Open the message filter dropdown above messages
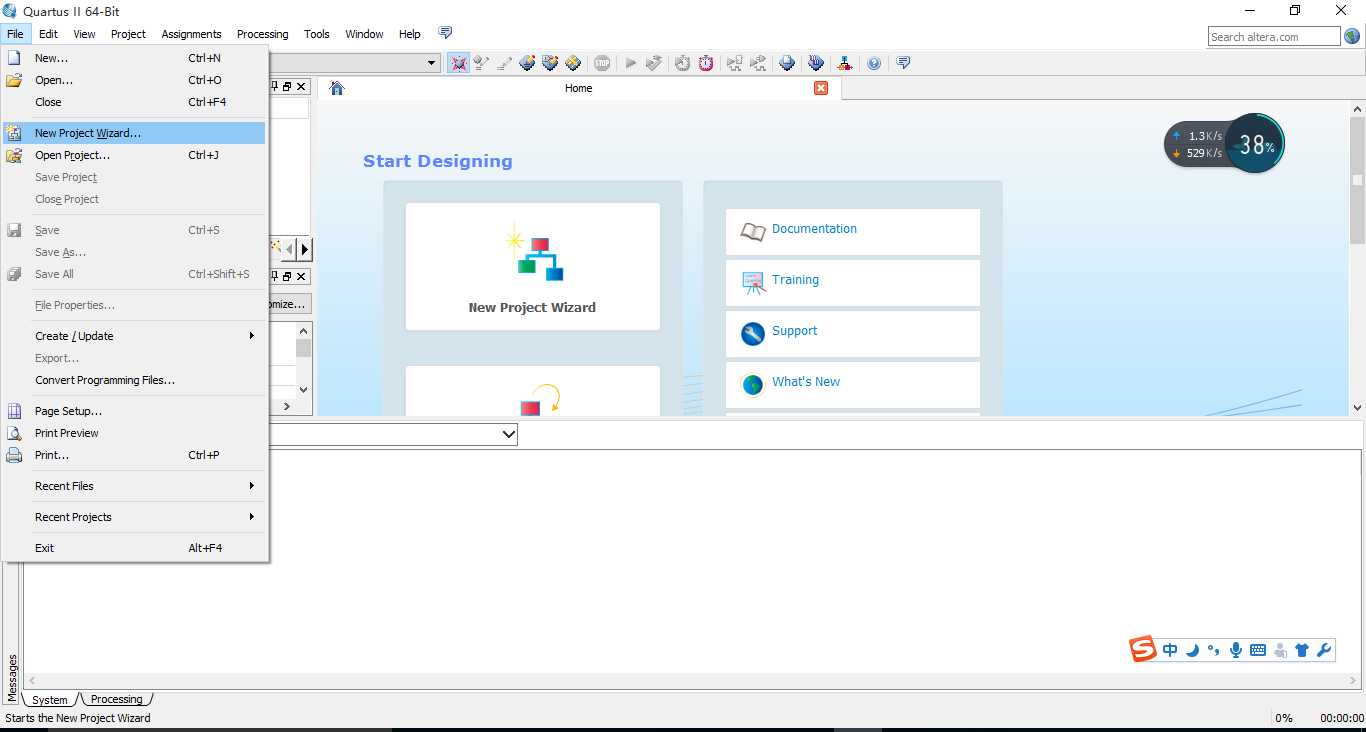 click(x=508, y=434)
